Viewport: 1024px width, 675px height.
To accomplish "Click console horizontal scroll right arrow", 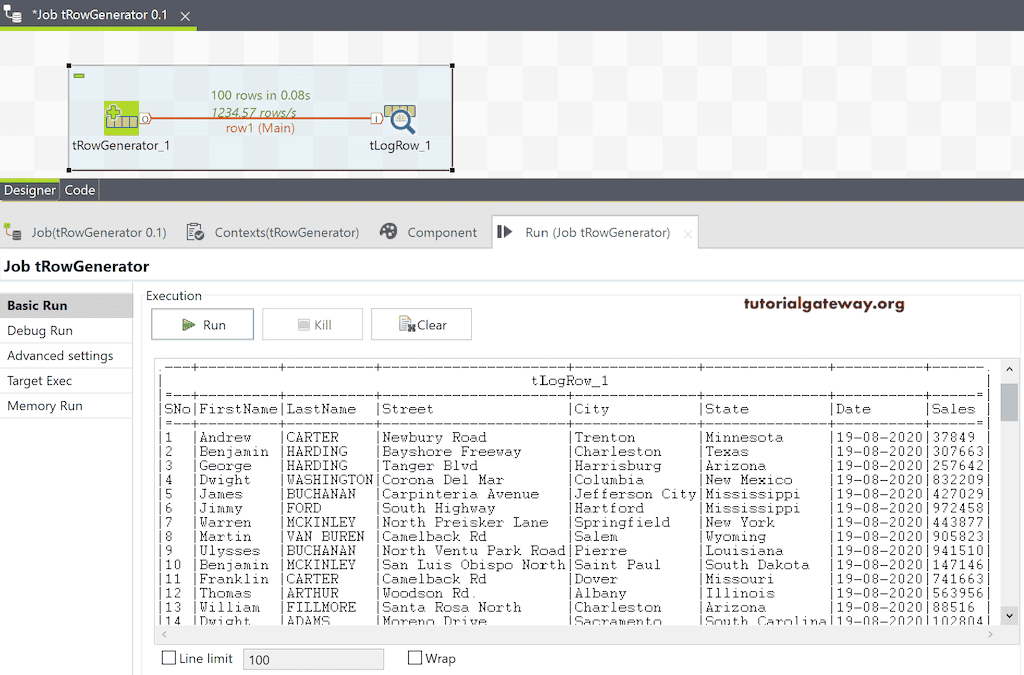I will [x=990, y=634].
